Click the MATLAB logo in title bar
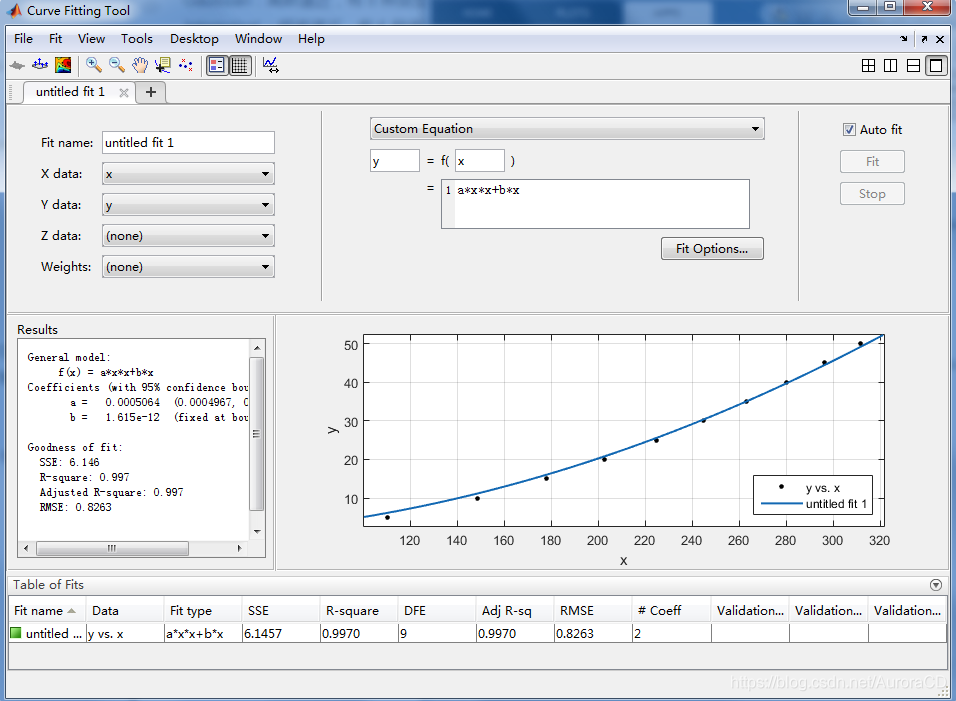Image resolution: width=956 pixels, height=701 pixels. (15, 10)
